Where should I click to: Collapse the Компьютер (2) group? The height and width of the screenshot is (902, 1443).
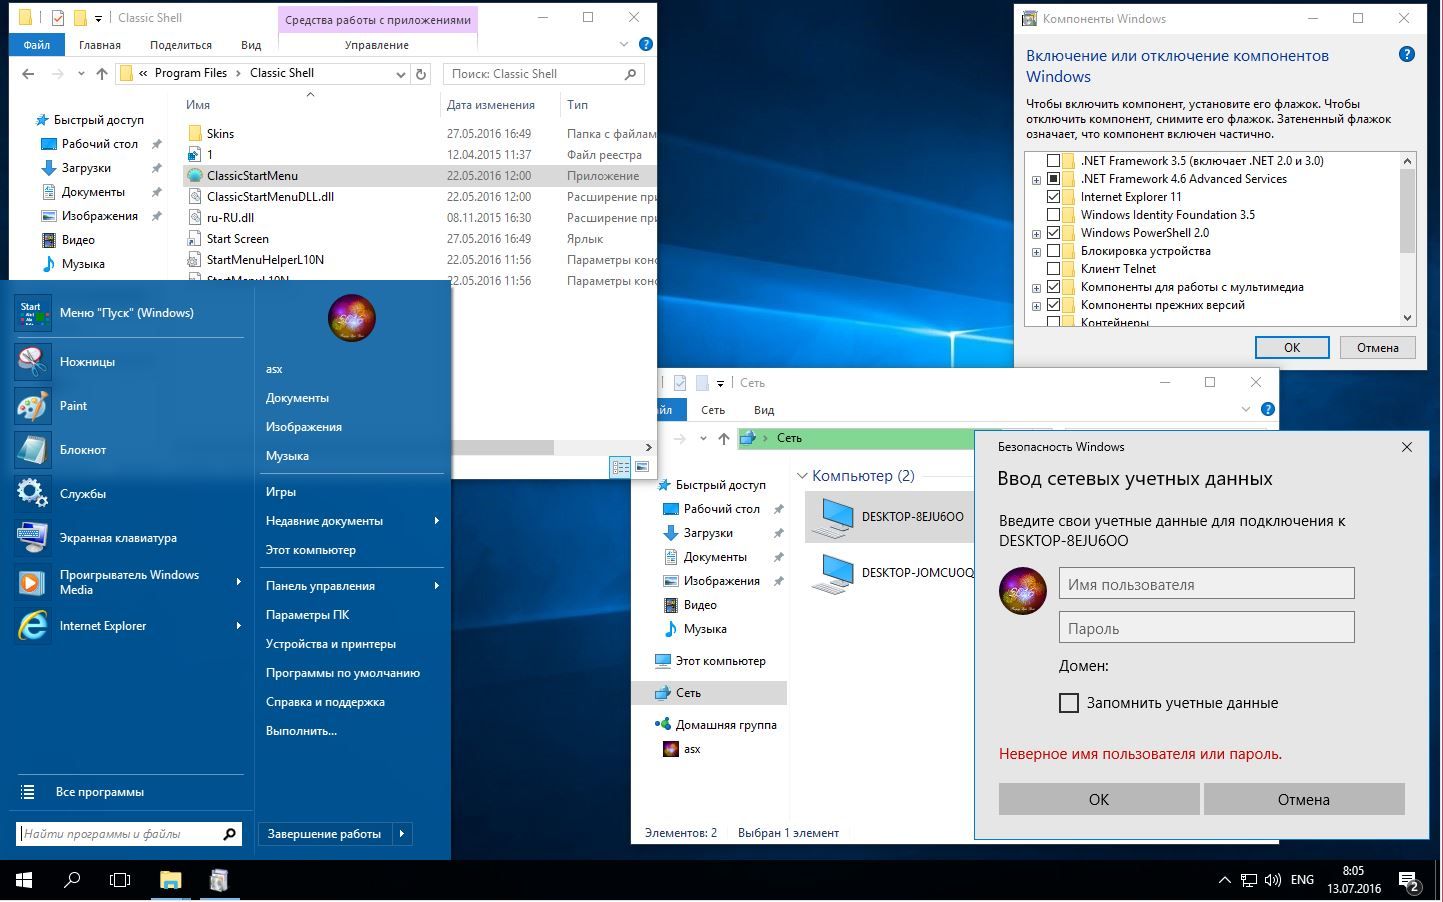(802, 476)
